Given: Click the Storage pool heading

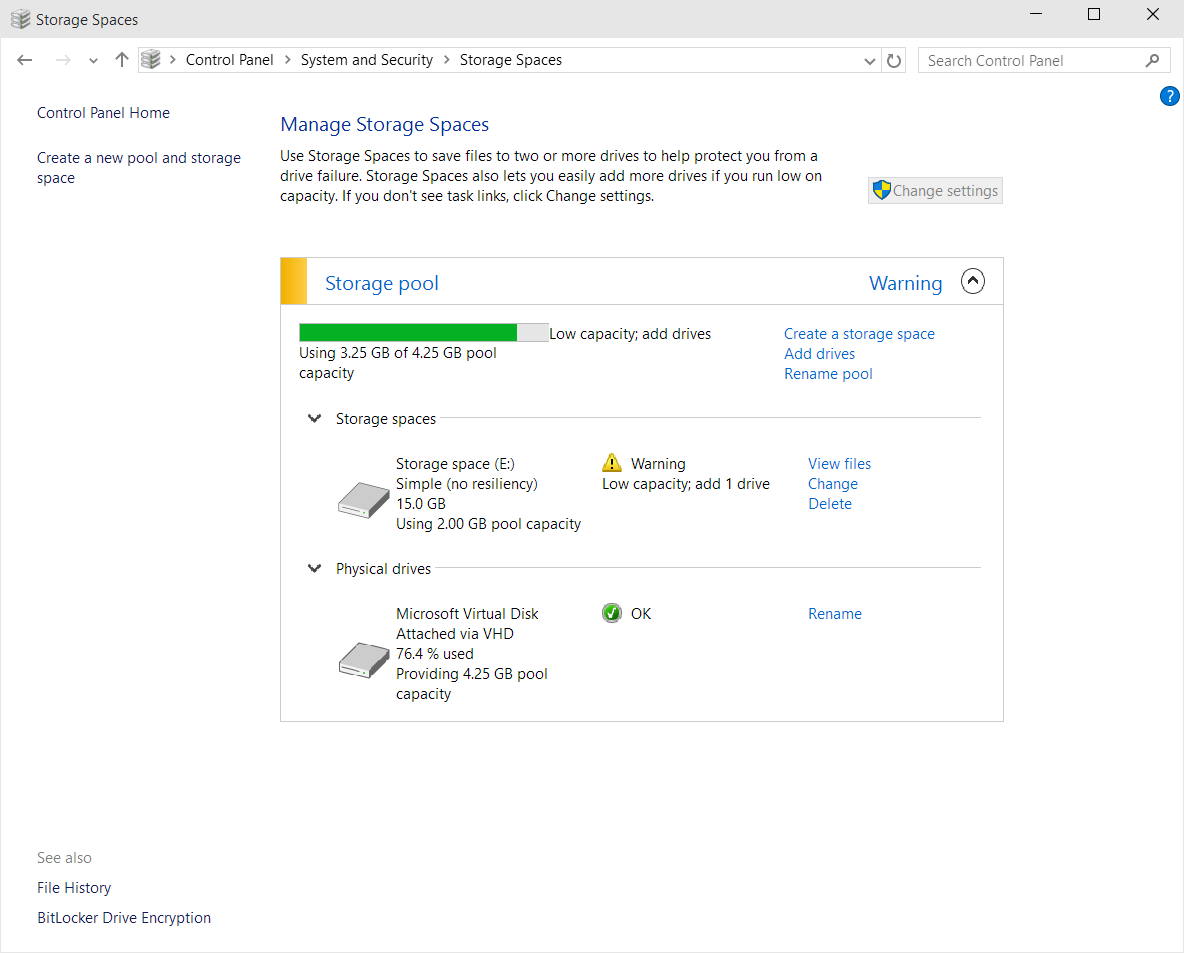Looking at the screenshot, I should coord(381,282).
